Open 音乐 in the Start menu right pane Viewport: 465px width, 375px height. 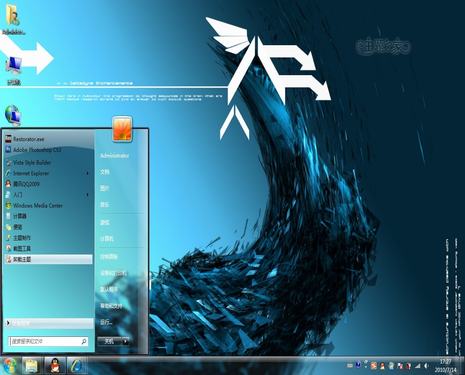105,205
